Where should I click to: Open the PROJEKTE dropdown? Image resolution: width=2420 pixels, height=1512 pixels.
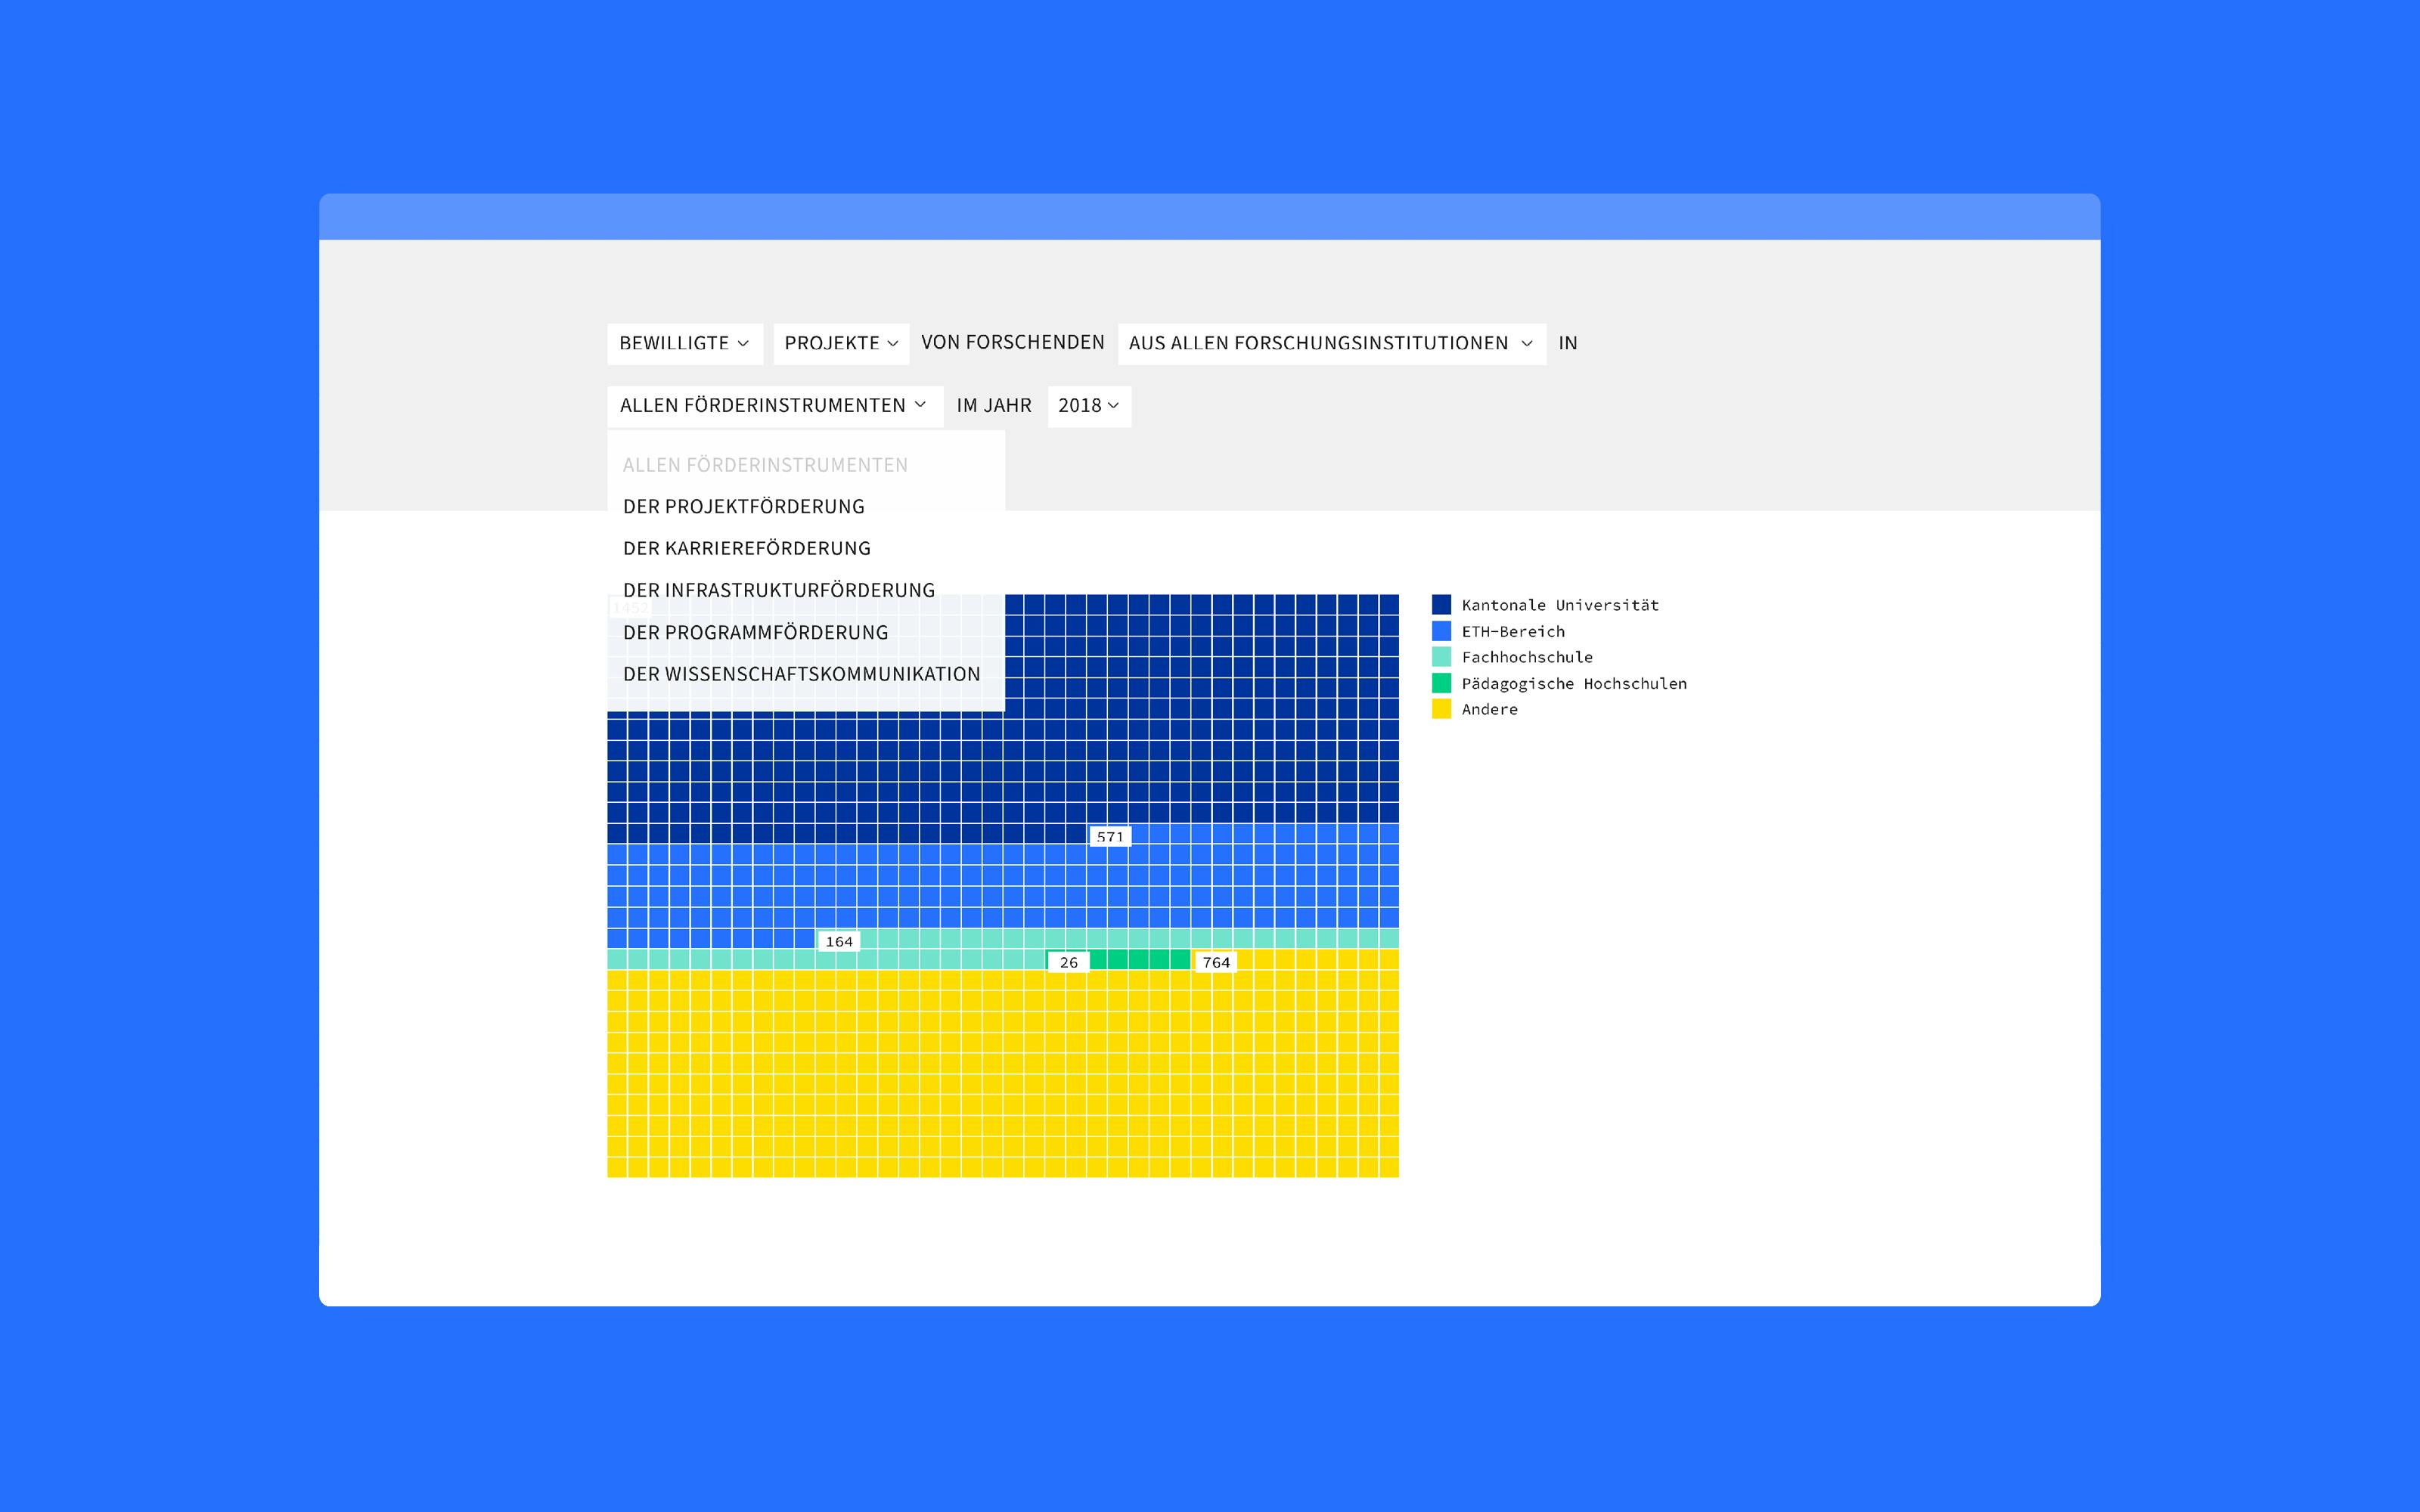(x=841, y=343)
